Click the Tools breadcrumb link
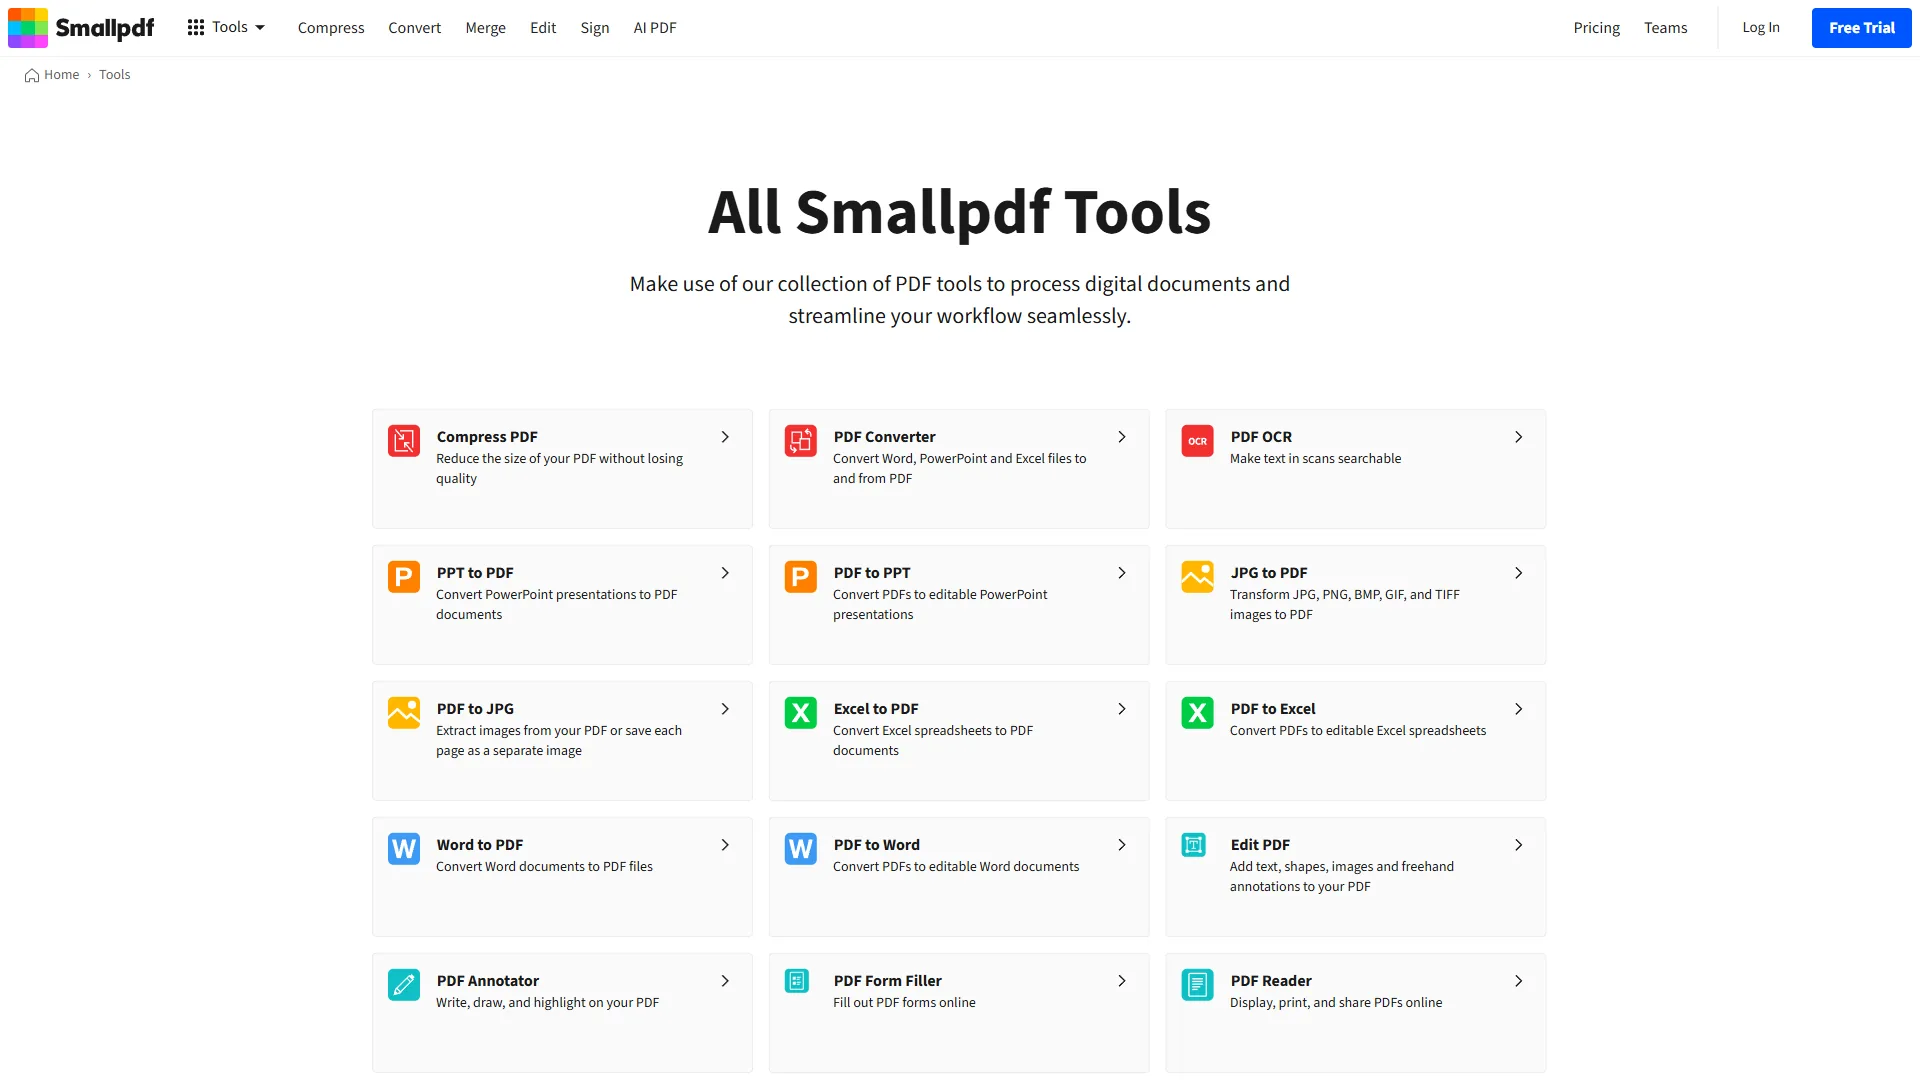1920x1080 pixels. [x=114, y=75]
